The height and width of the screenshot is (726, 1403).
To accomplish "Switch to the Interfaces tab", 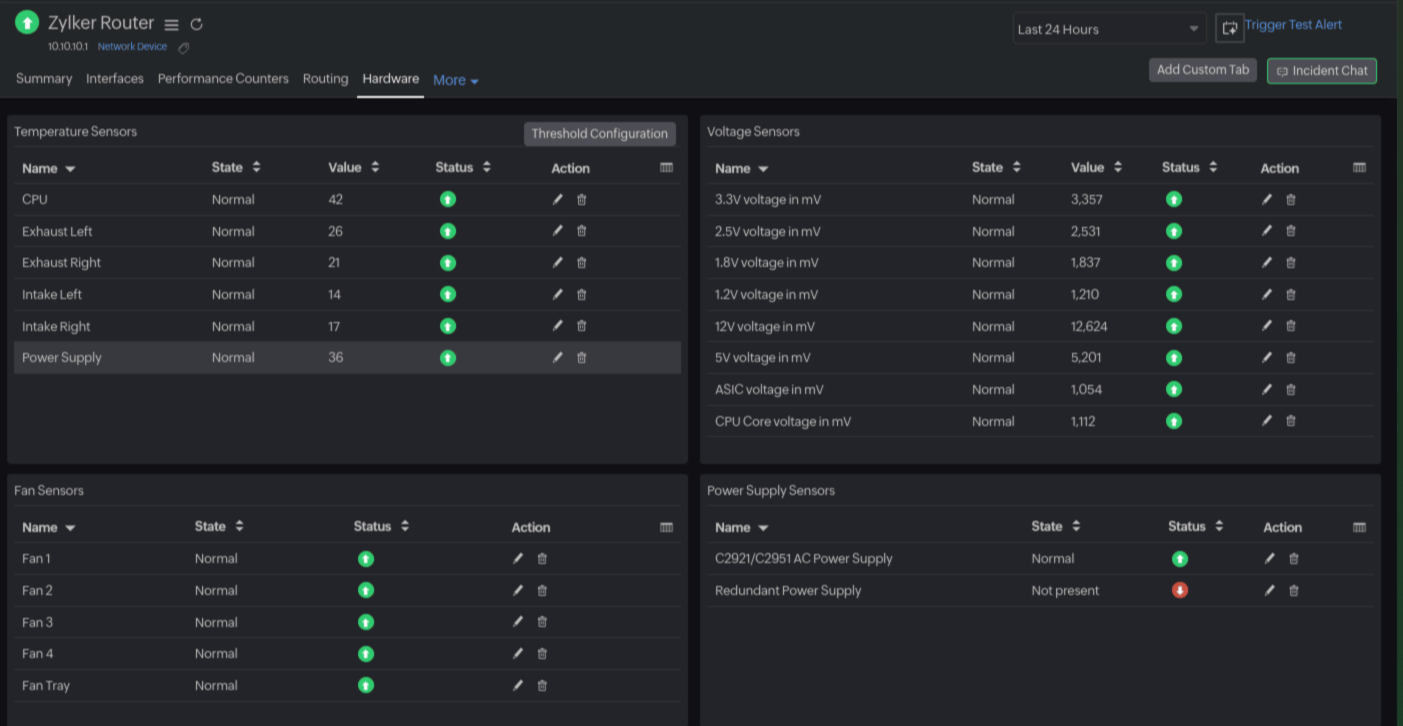I will [x=114, y=78].
